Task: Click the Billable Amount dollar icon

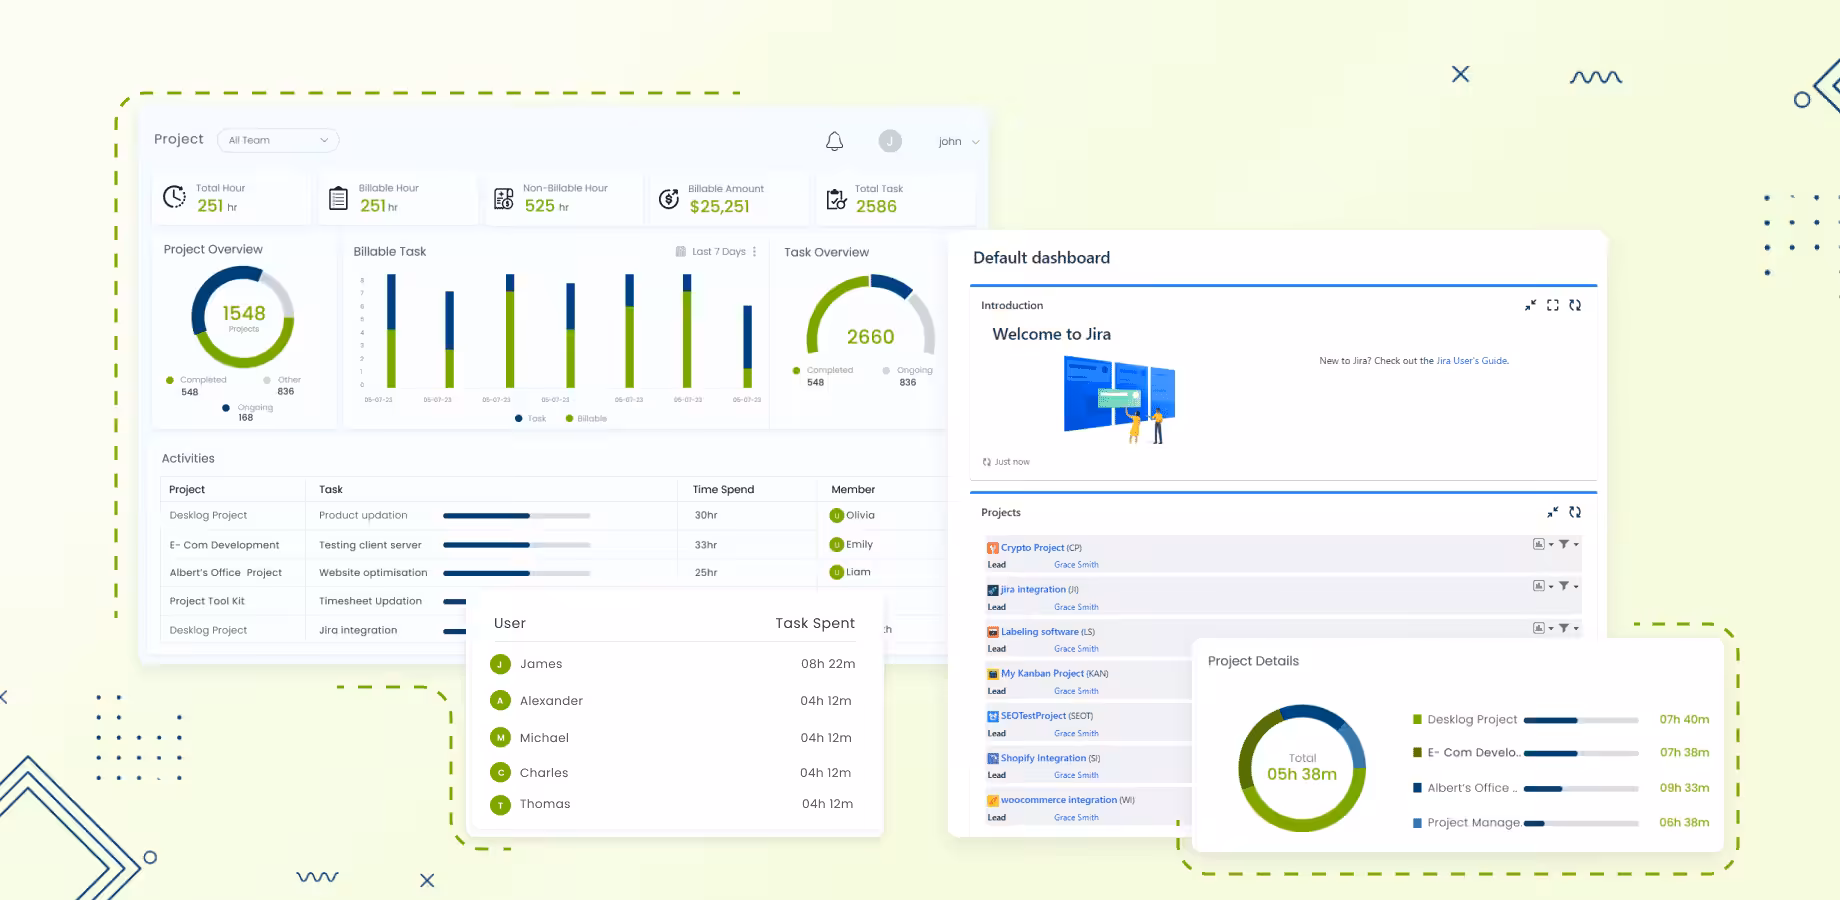Action: click(x=669, y=199)
